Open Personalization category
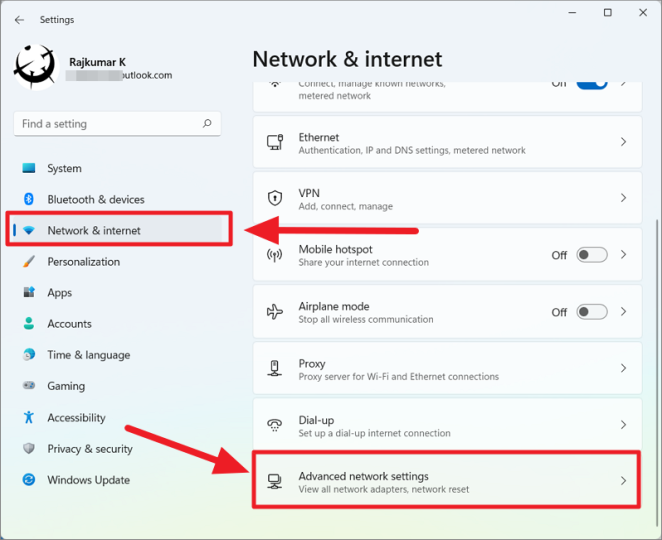662x540 pixels. coord(116,261)
